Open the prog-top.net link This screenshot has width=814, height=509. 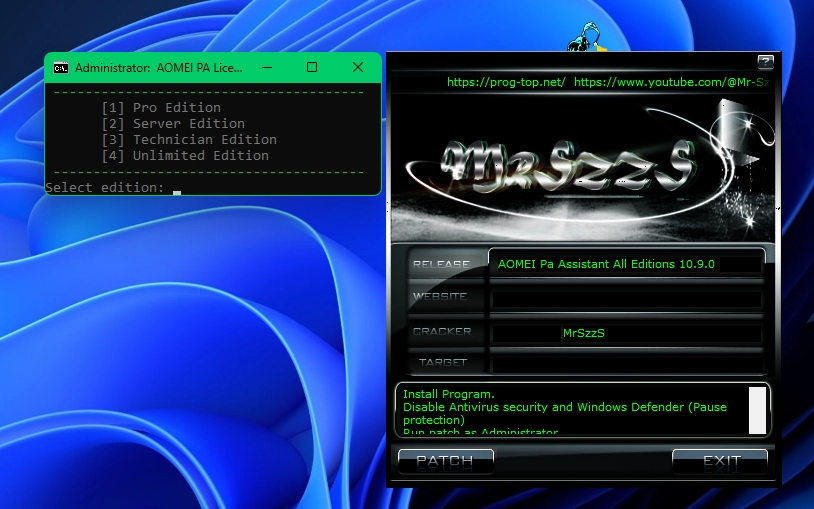click(x=506, y=82)
